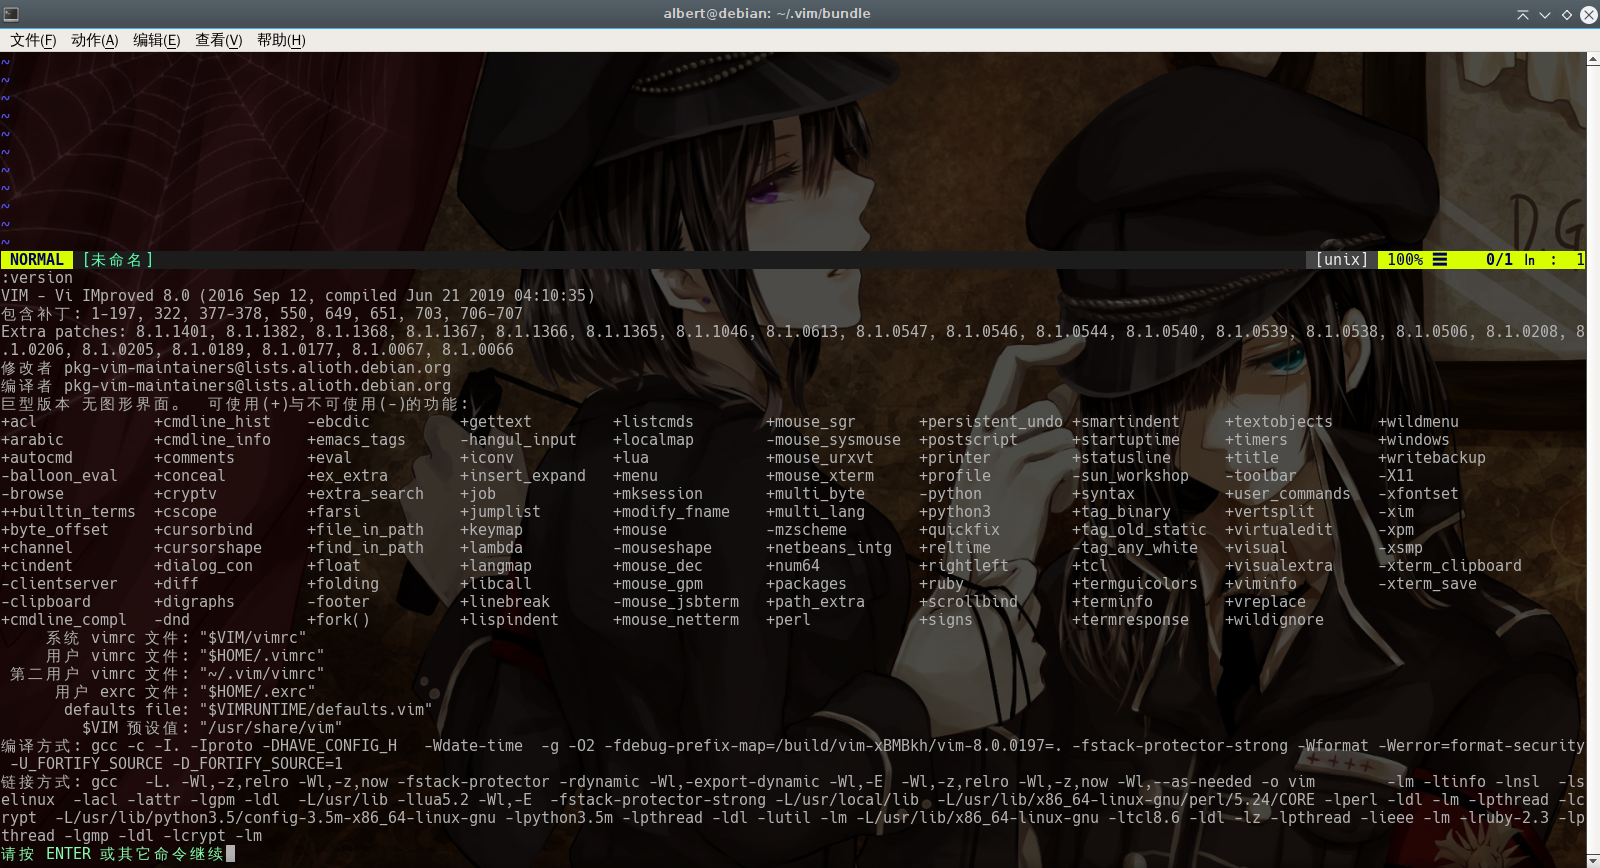Click the NORMAL mode indicator
The image size is (1600, 868).
37,260
